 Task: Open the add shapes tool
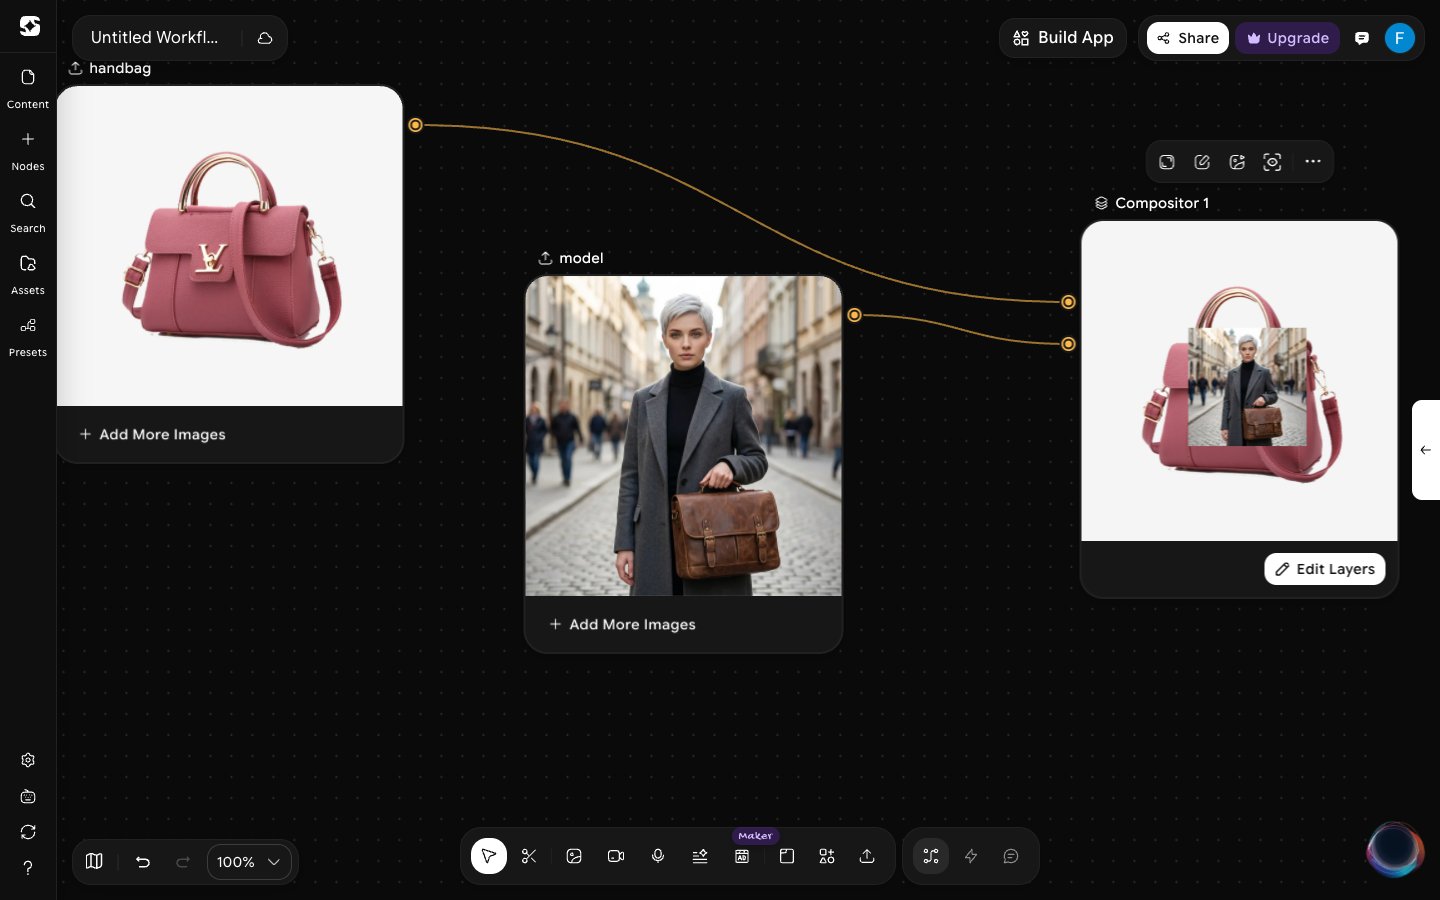point(827,856)
